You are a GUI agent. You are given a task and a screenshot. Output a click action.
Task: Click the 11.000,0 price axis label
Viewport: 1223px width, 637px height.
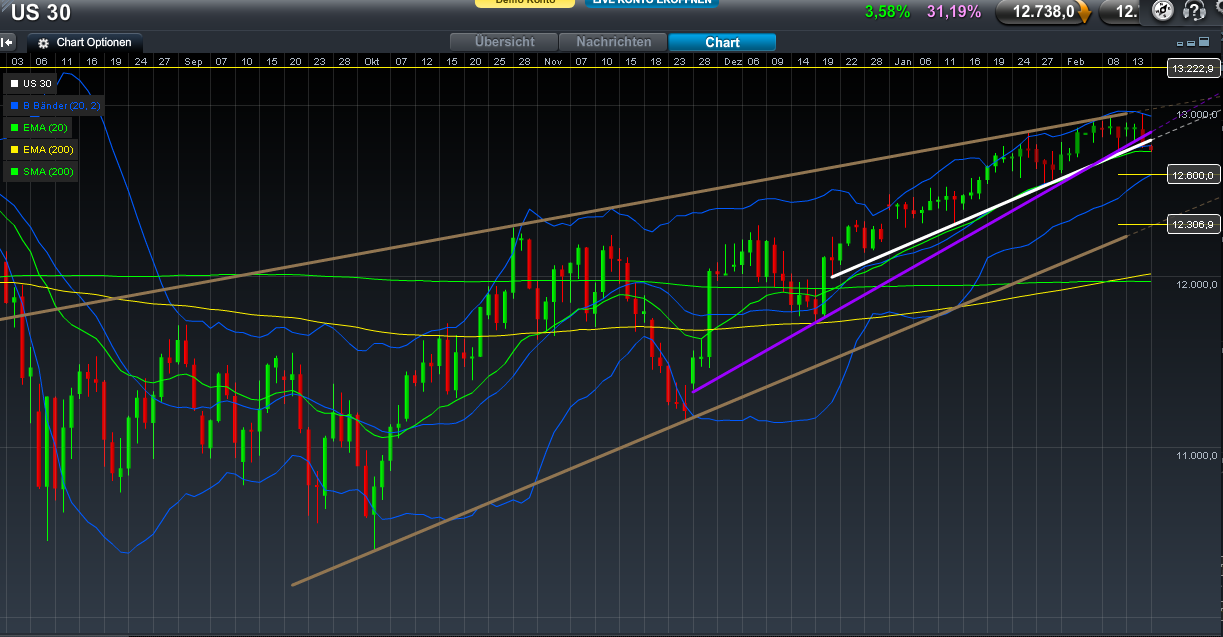coord(1195,456)
